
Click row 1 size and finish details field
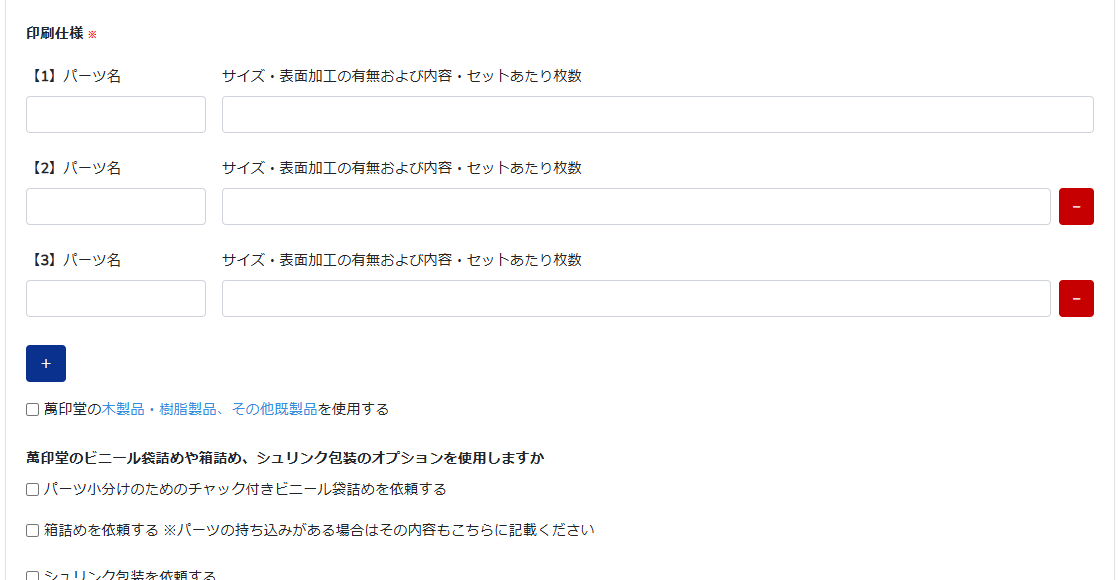pyautogui.click(x=658, y=114)
